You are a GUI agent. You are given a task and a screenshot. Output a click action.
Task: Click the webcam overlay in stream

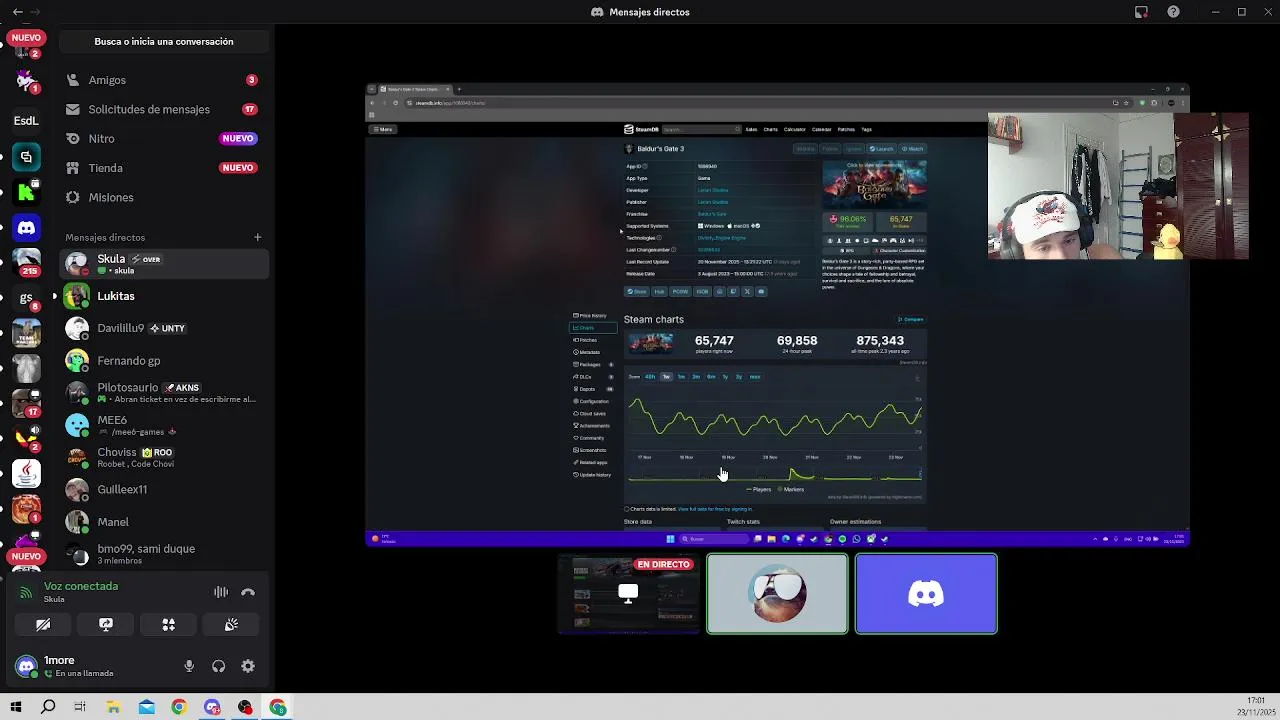click(x=1118, y=186)
